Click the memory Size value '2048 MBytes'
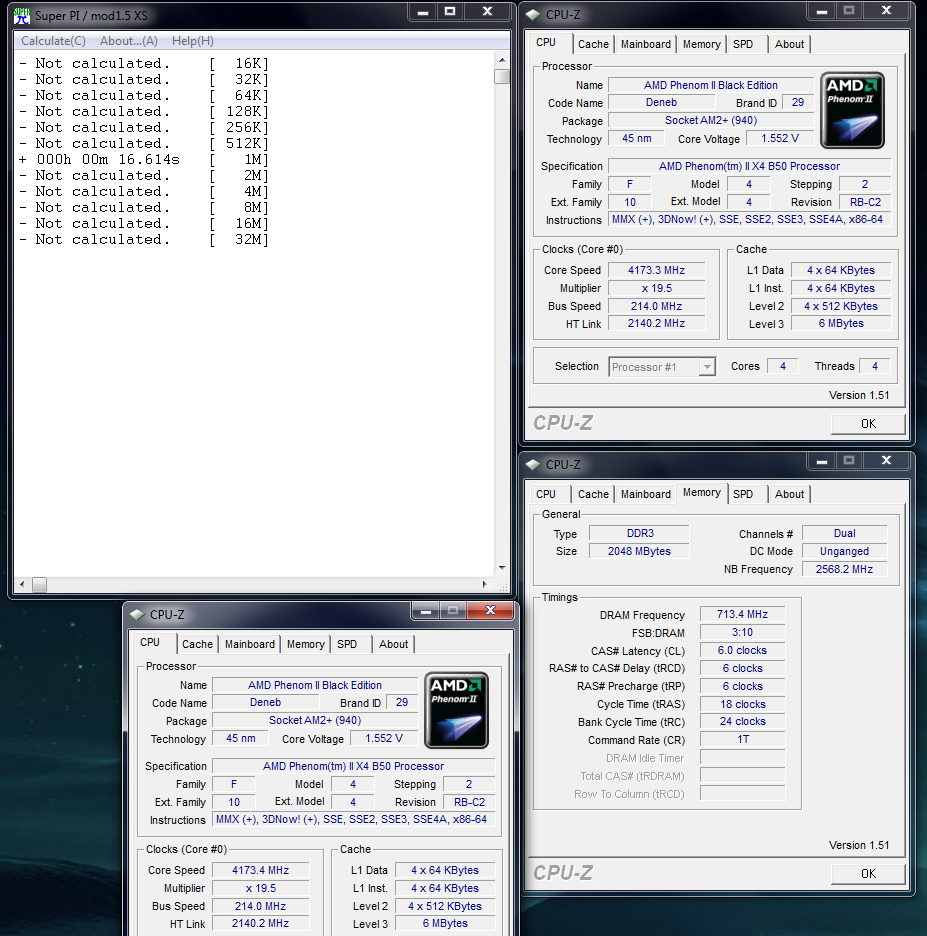Image resolution: width=927 pixels, height=936 pixels. point(639,552)
